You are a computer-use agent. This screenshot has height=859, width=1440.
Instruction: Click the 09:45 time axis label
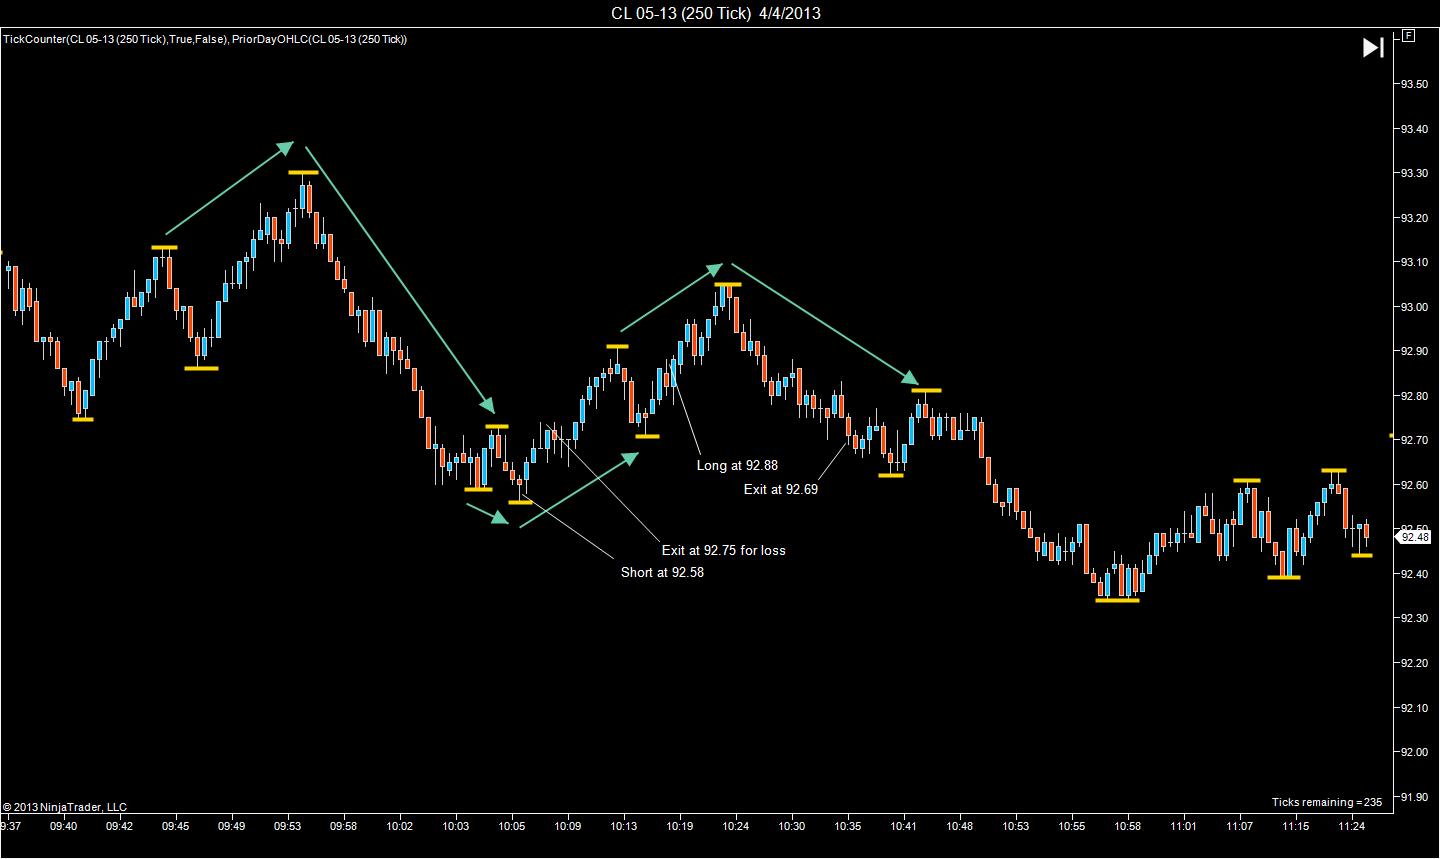[x=176, y=827]
